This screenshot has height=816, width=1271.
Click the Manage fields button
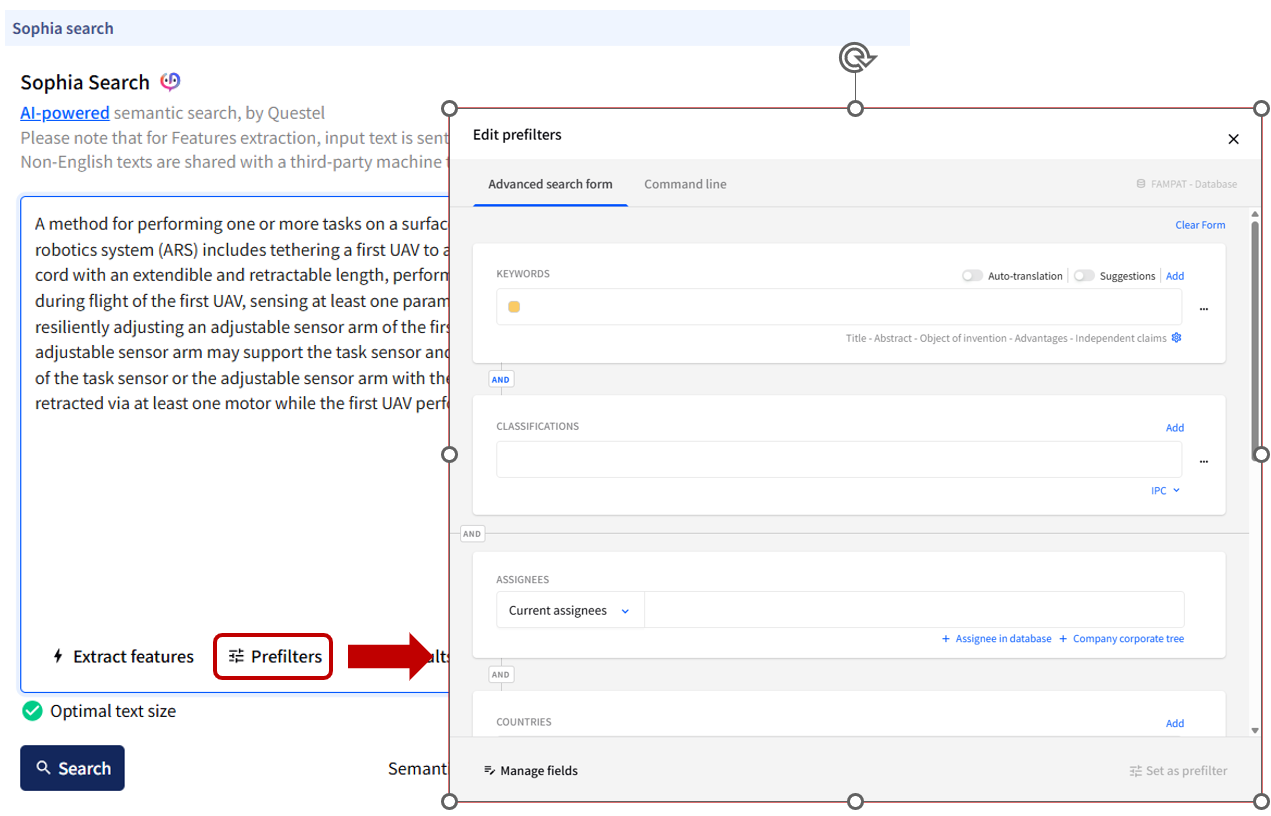click(531, 771)
